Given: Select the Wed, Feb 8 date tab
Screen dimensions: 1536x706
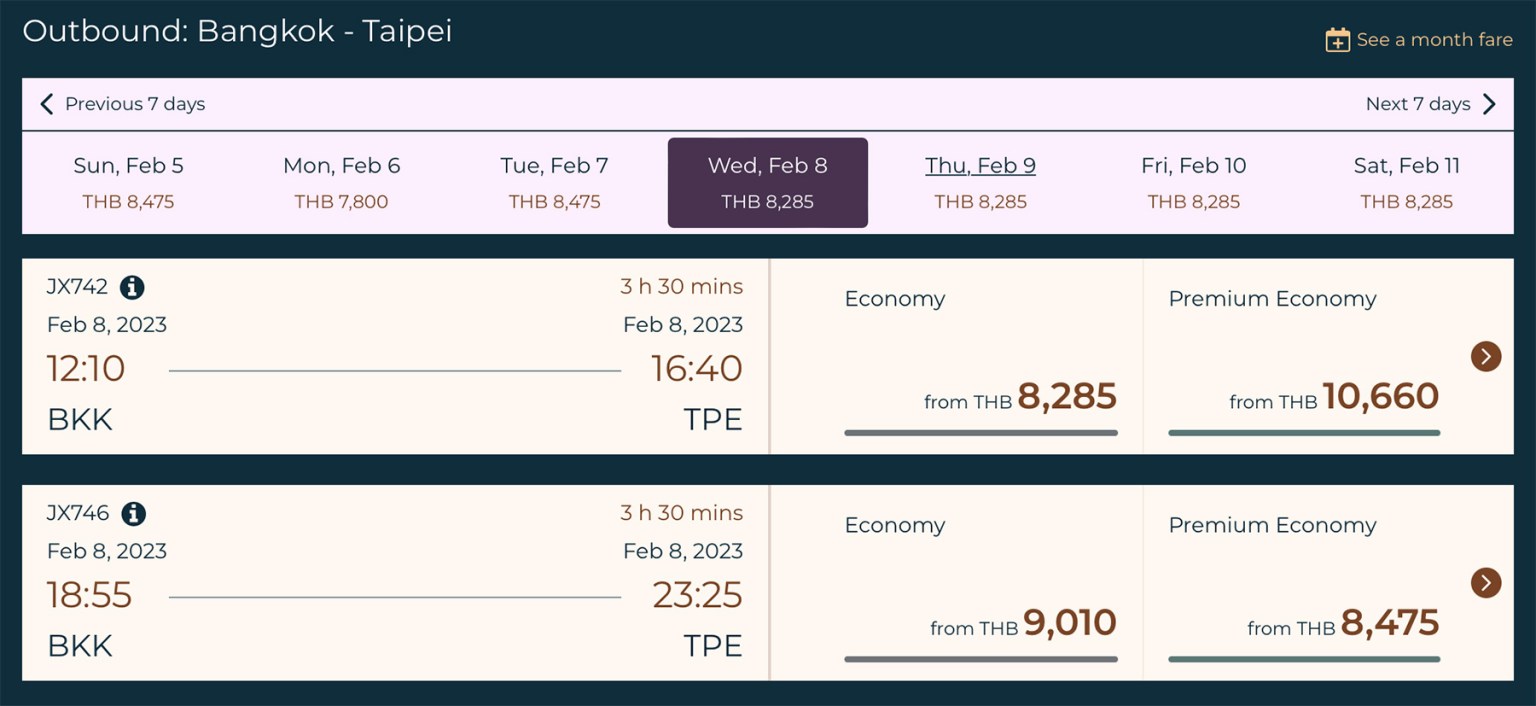Looking at the screenshot, I should [x=767, y=183].
